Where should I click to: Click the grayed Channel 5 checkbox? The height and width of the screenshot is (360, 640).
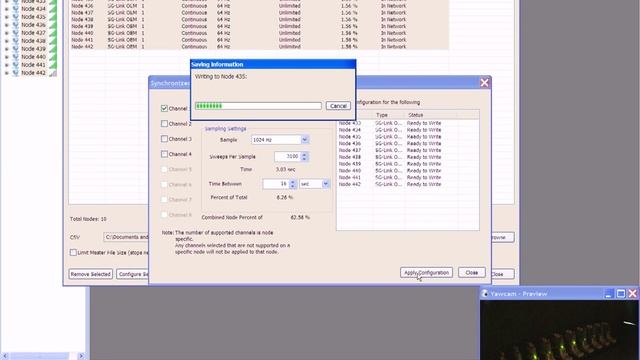click(x=164, y=169)
